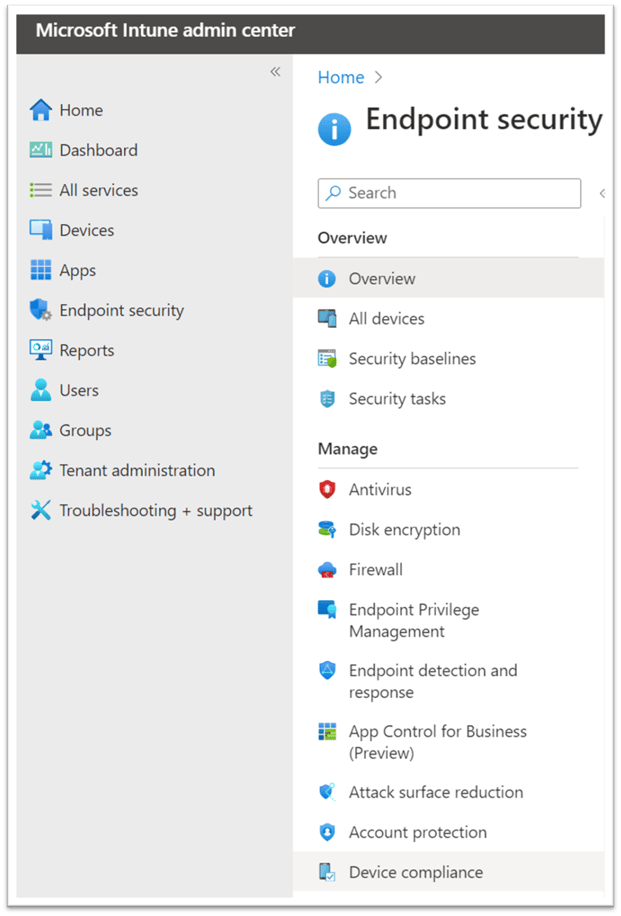Collapse the Endpoint security menu pane arrow
Screen dimensions: 621x916
pos(601,193)
